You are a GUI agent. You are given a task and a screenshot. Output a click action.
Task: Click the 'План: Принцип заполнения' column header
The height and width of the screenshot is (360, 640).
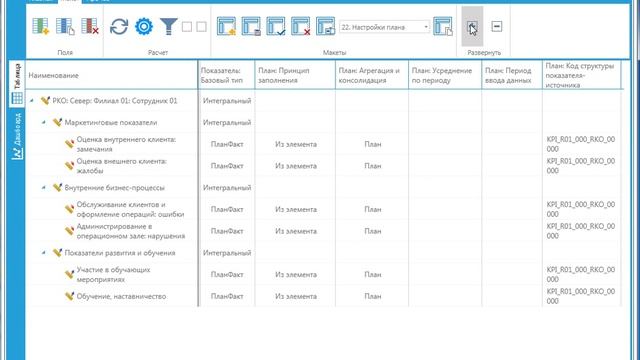[295, 75]
